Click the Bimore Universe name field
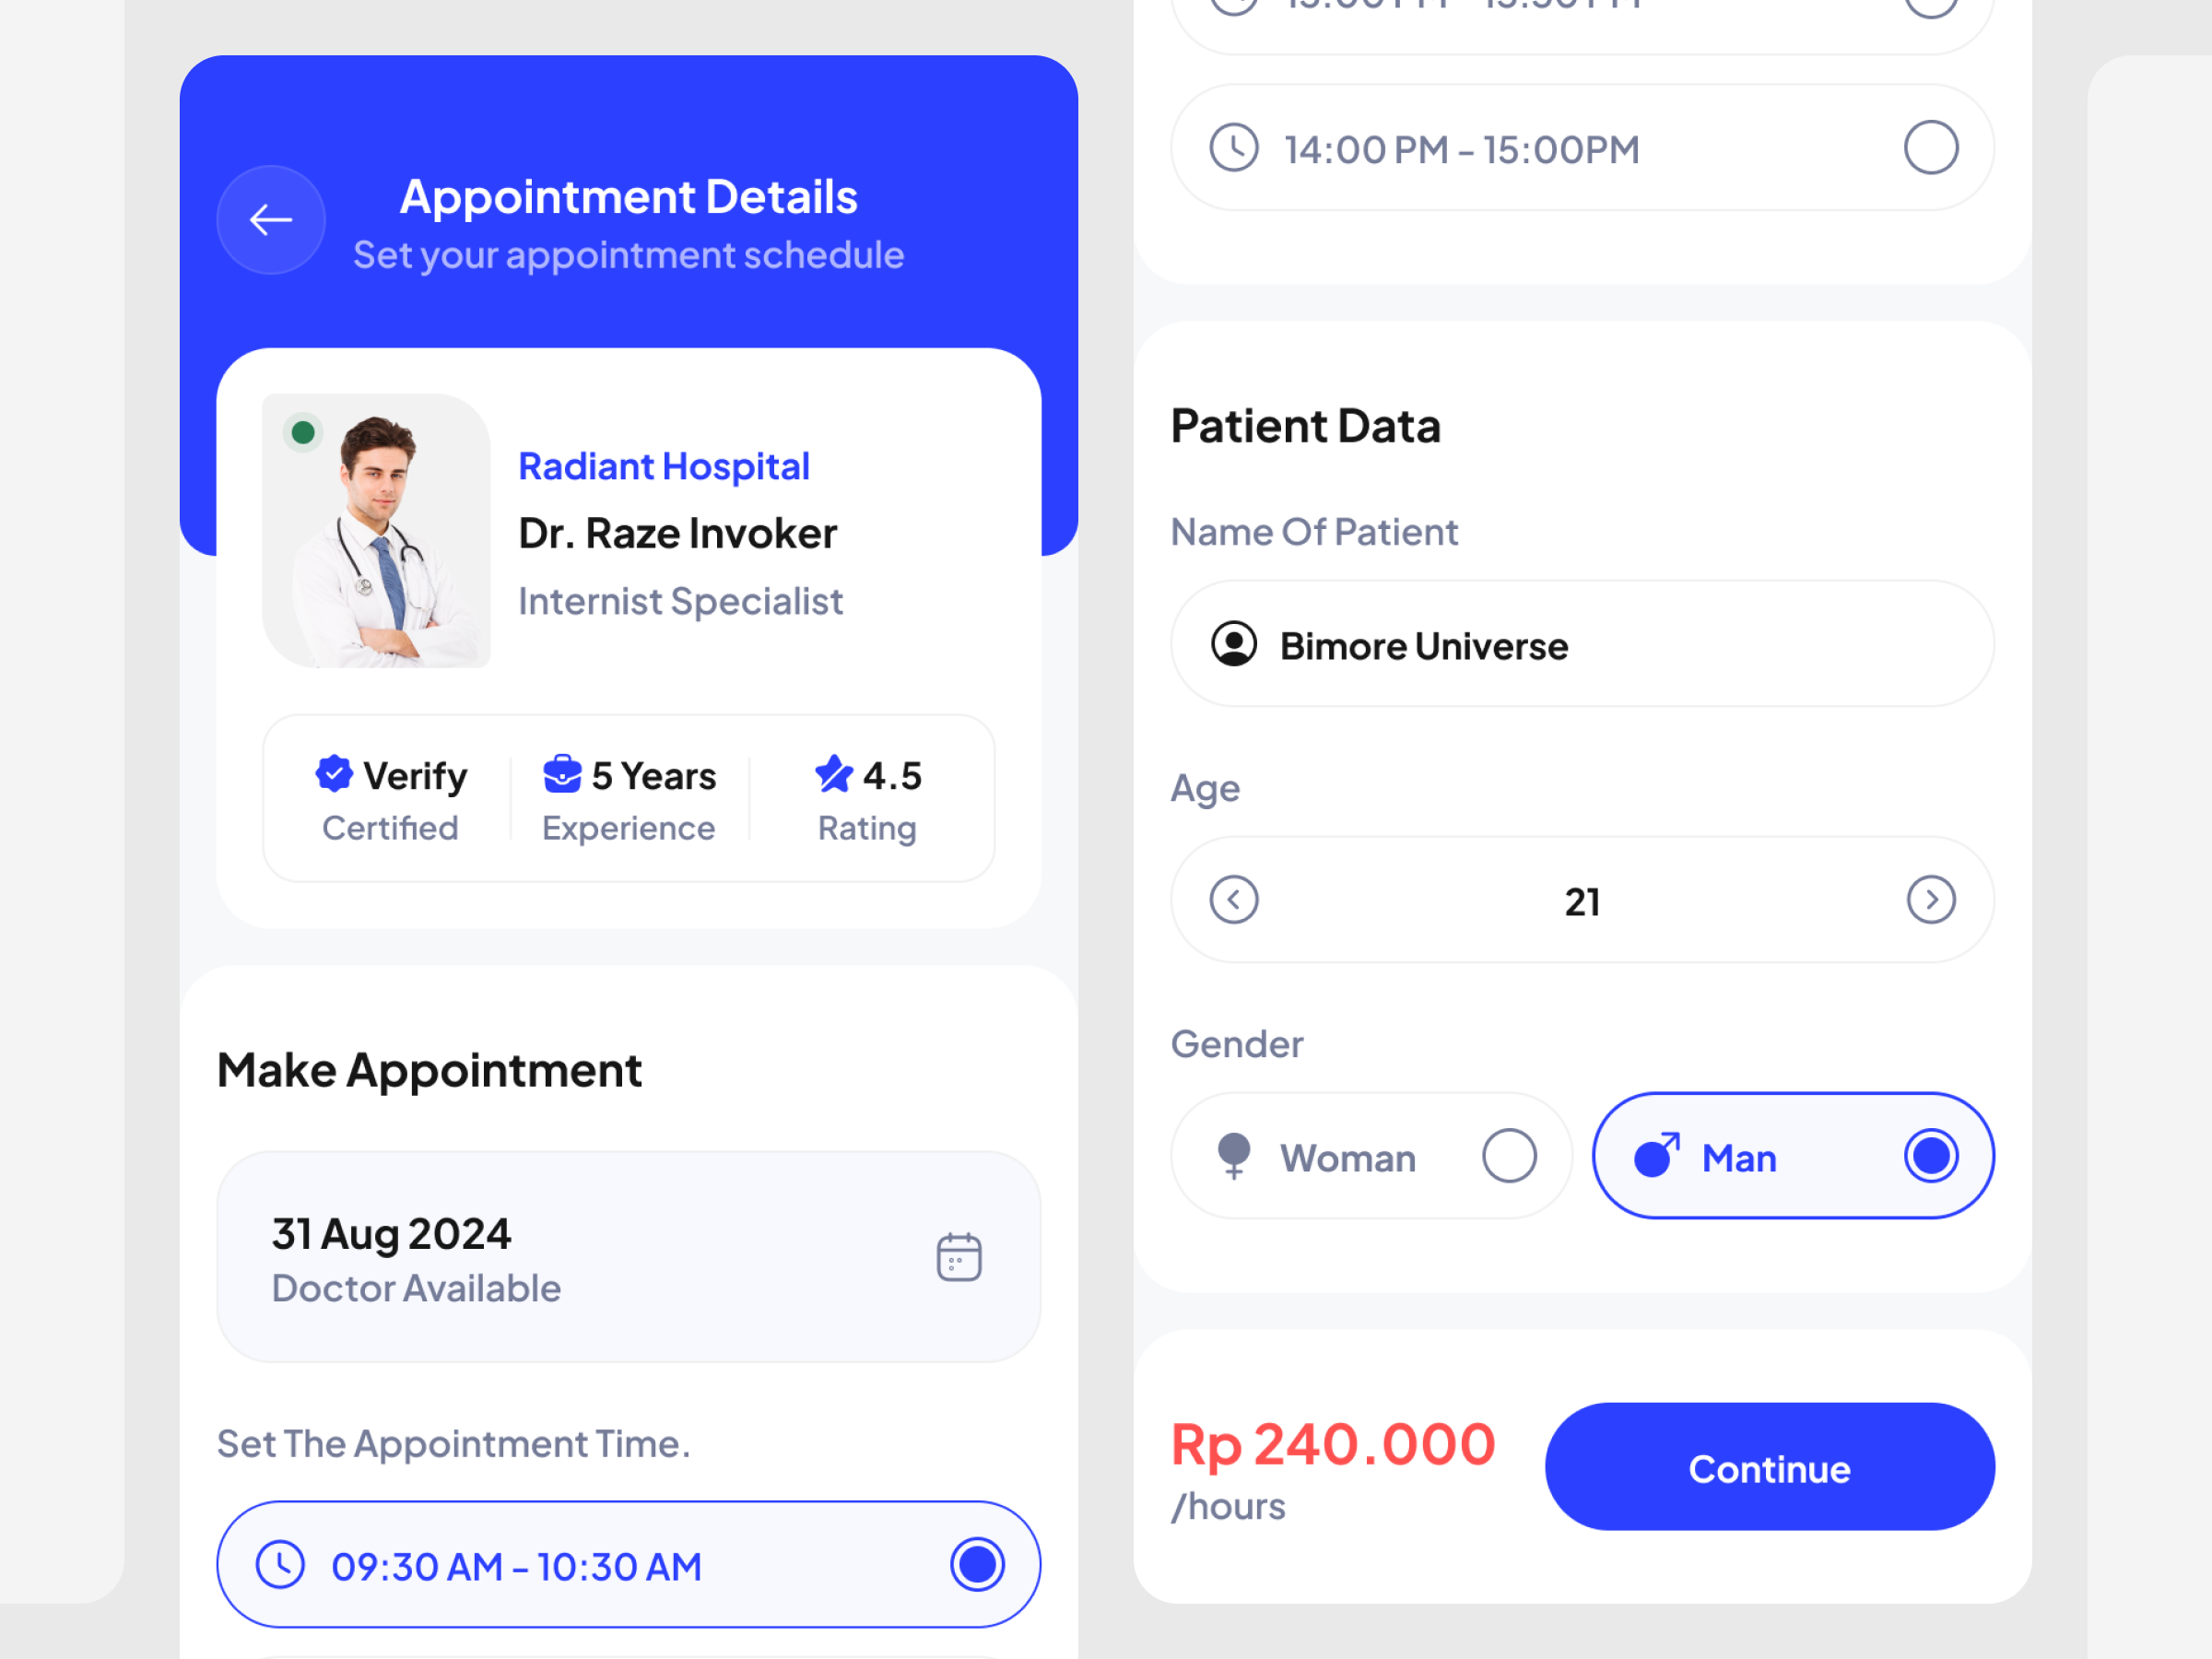Viewport: 2212px width, 1659px height. (1583, 644)
